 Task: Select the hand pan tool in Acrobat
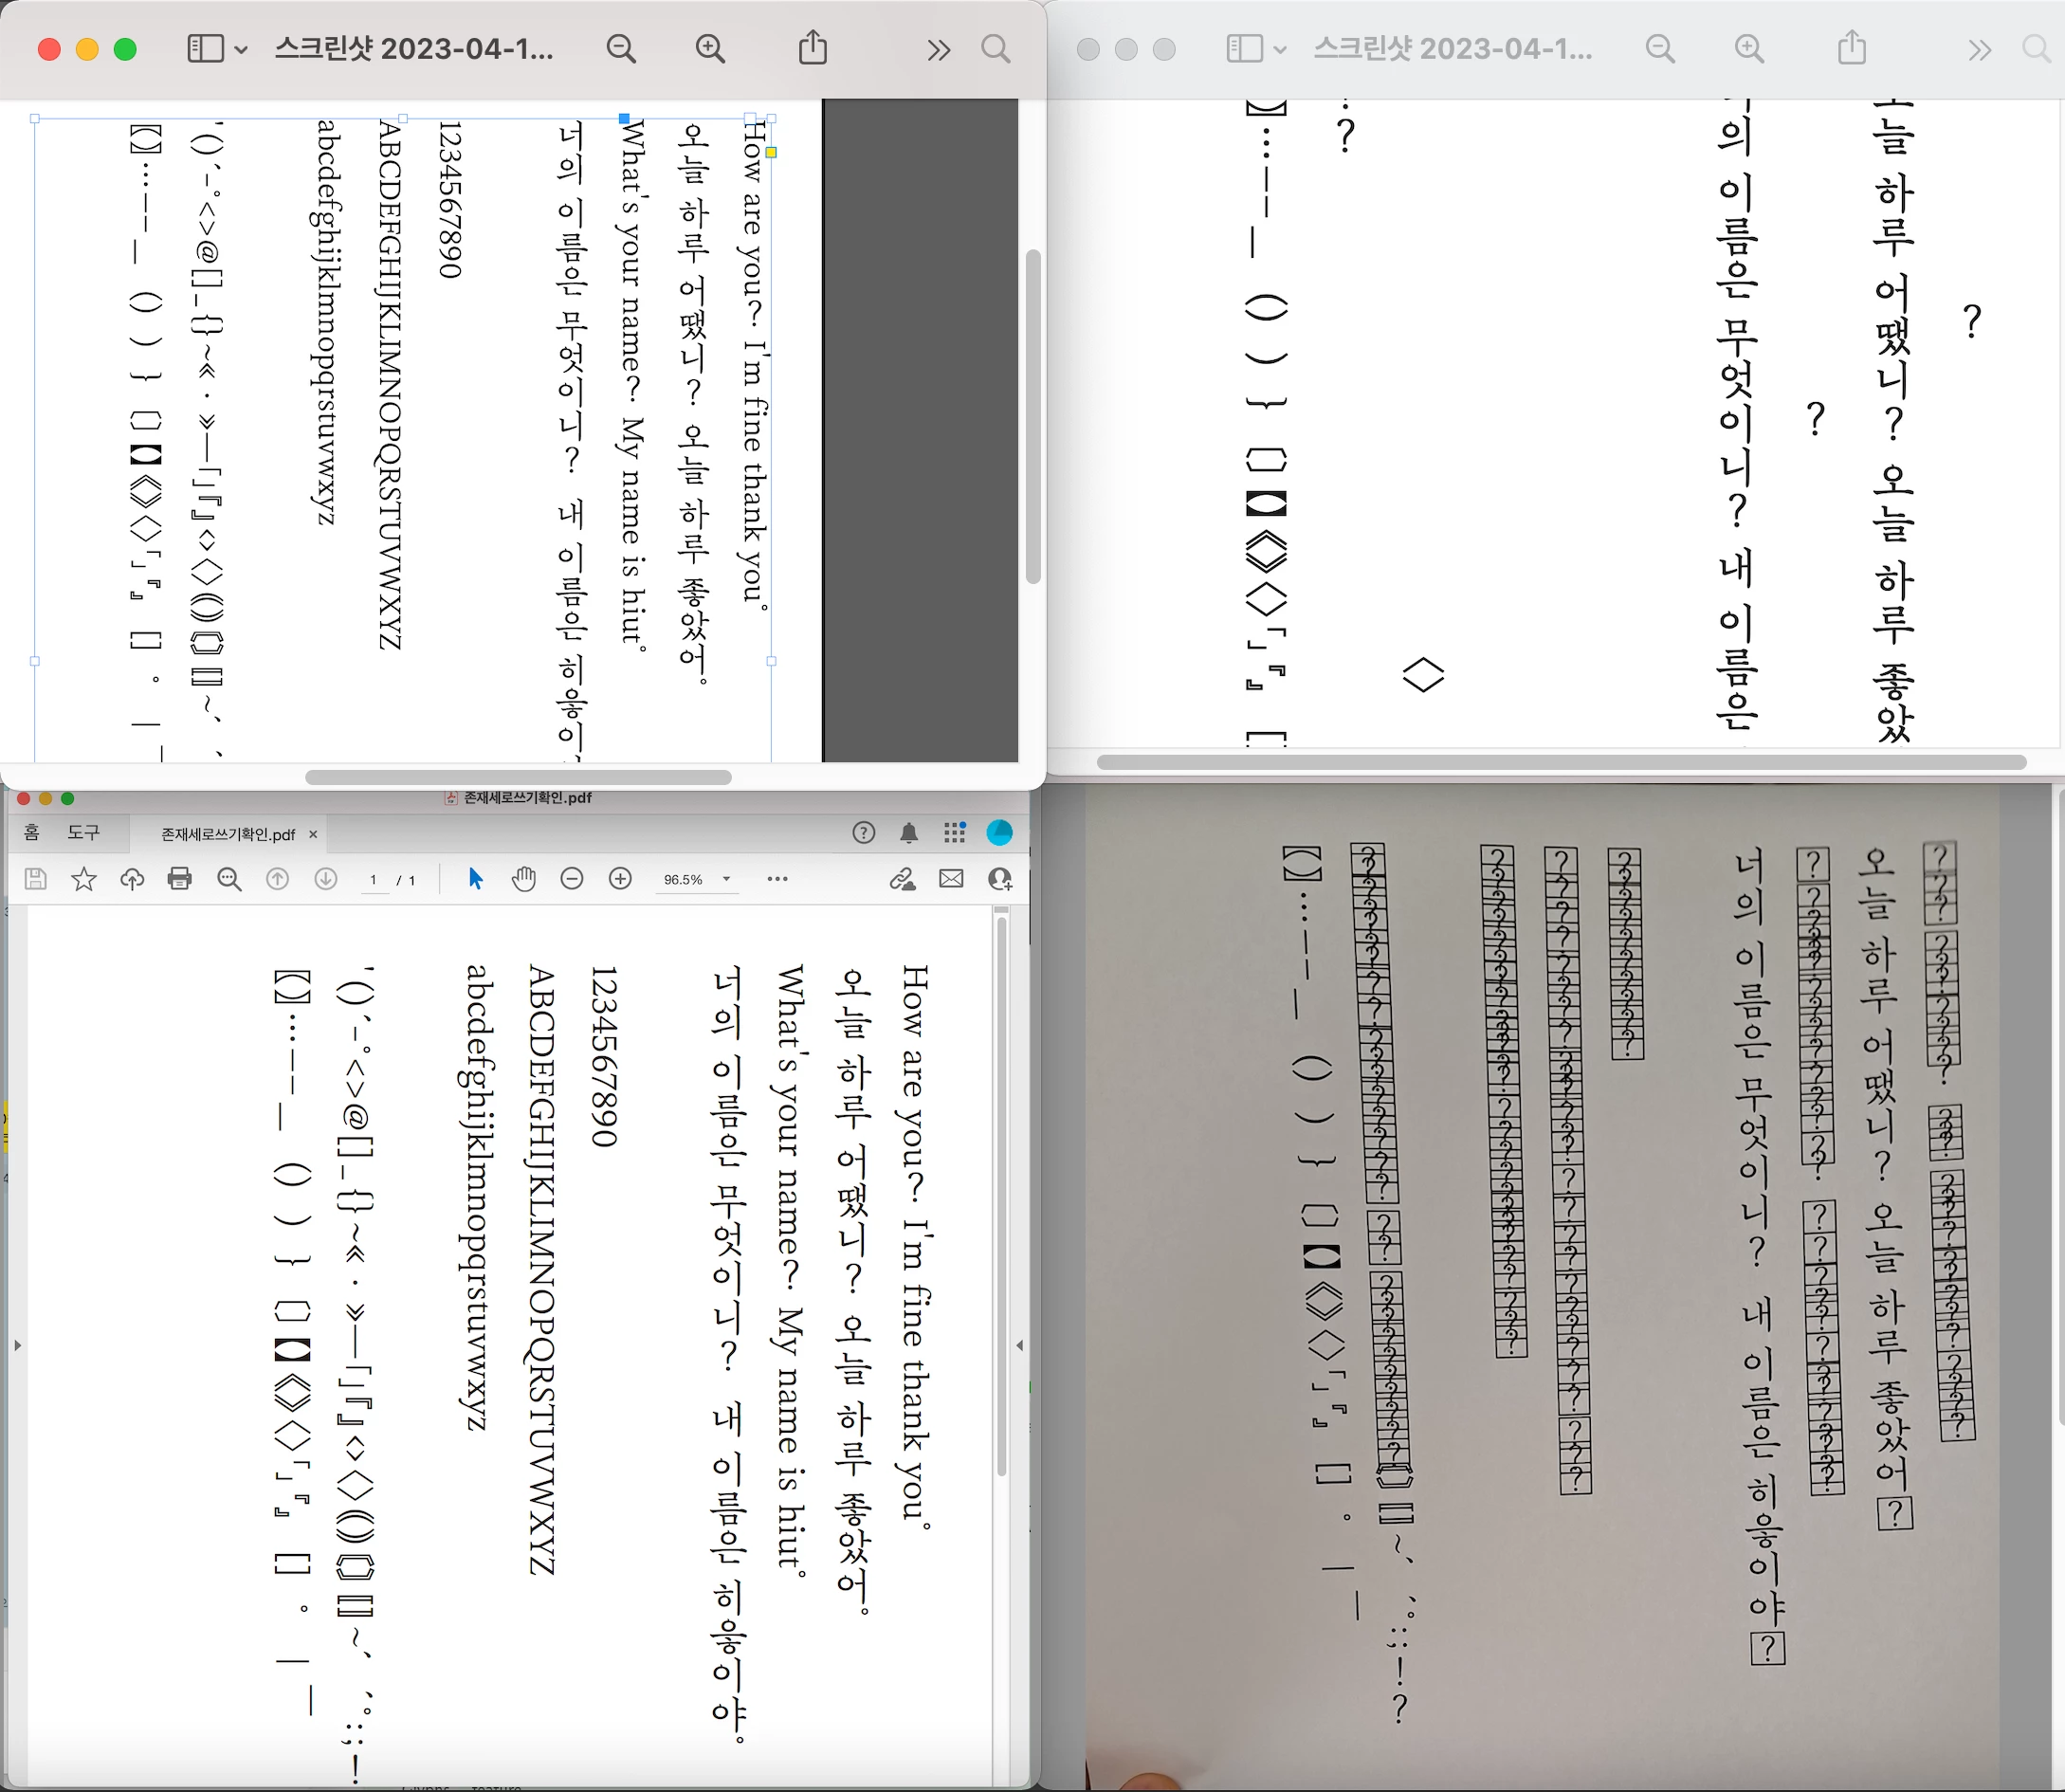click(523, 879)
